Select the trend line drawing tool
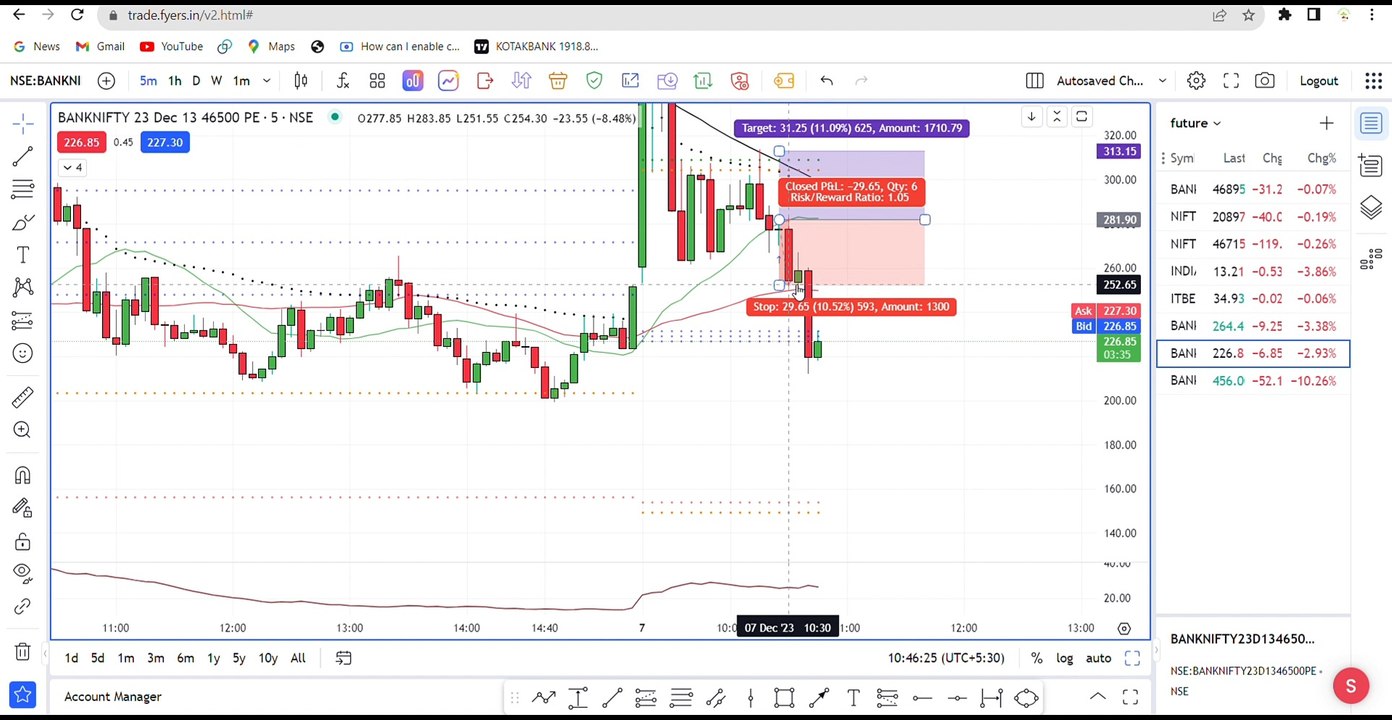This screenshot has width=1392, height=720. 22,156
